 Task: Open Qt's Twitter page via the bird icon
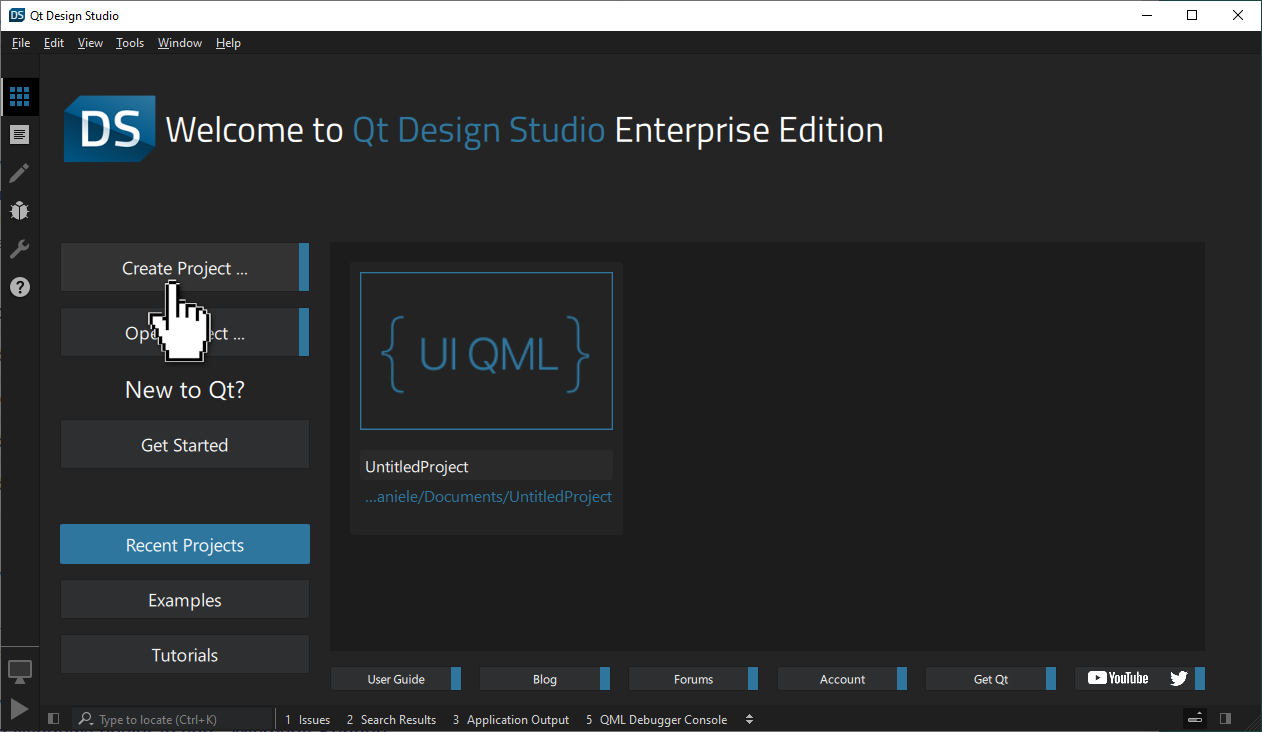tap(1179, 678)
